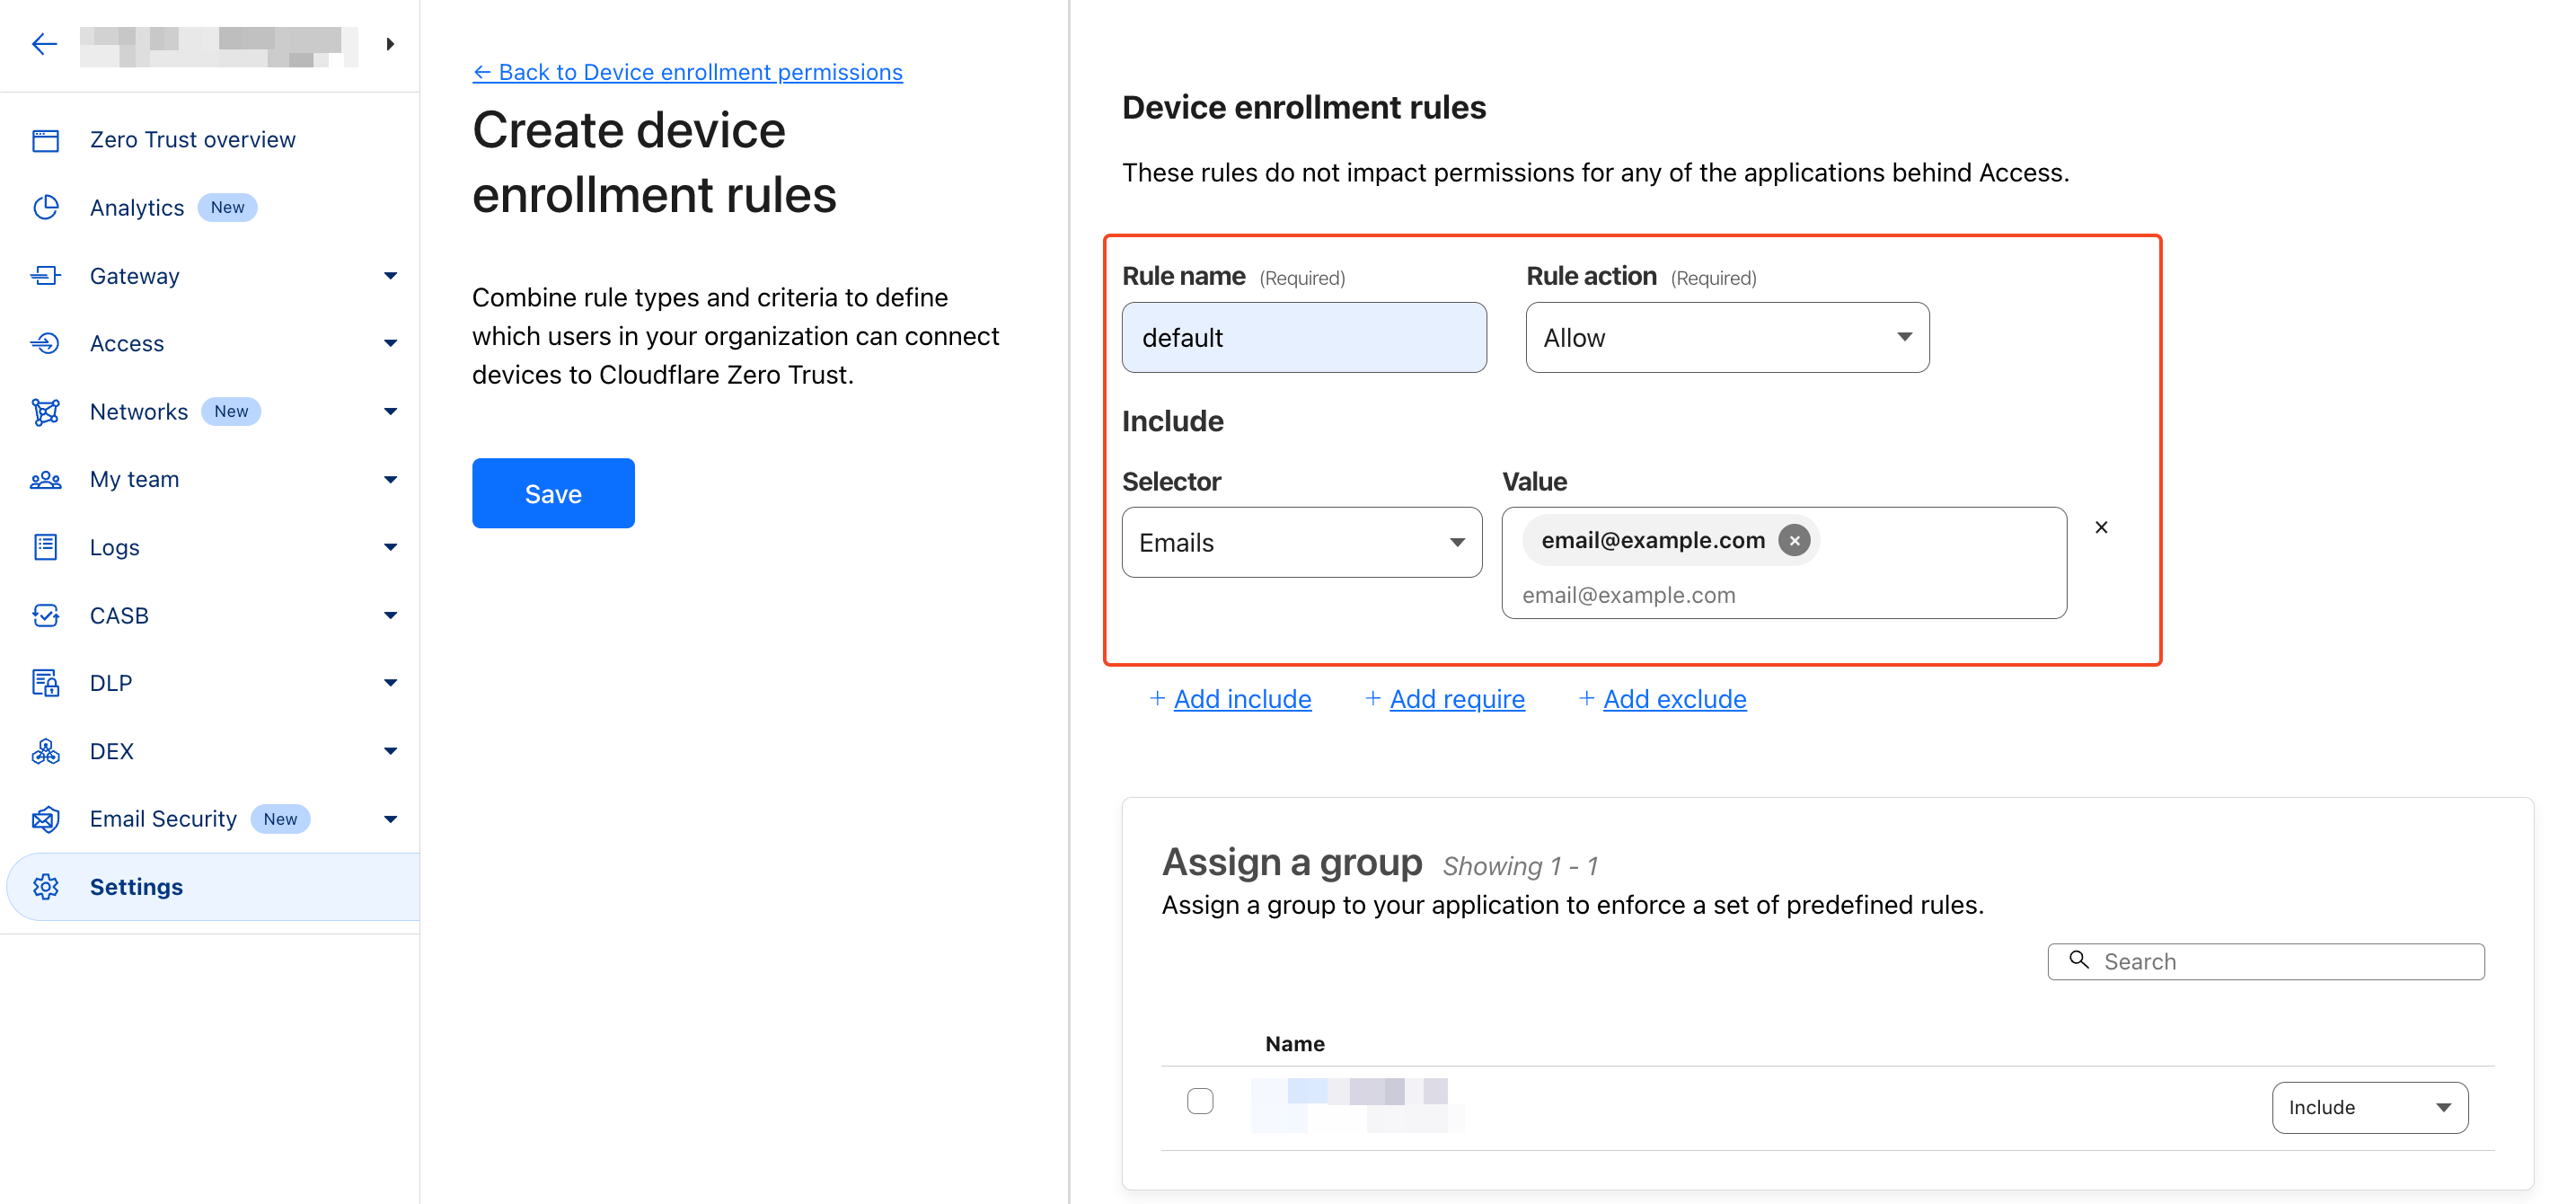Click the Zero Trust overview icon

(x=46, y=140)
